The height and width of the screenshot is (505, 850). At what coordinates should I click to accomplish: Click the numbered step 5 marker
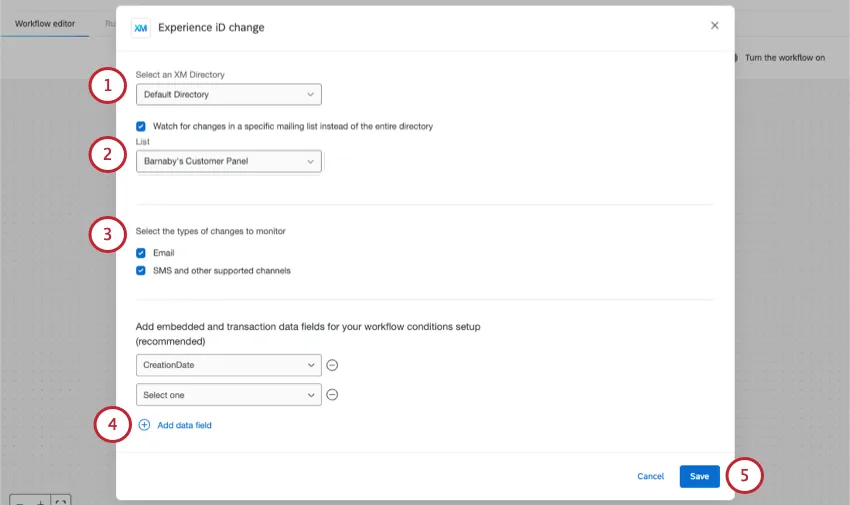[x=745, y=476]
